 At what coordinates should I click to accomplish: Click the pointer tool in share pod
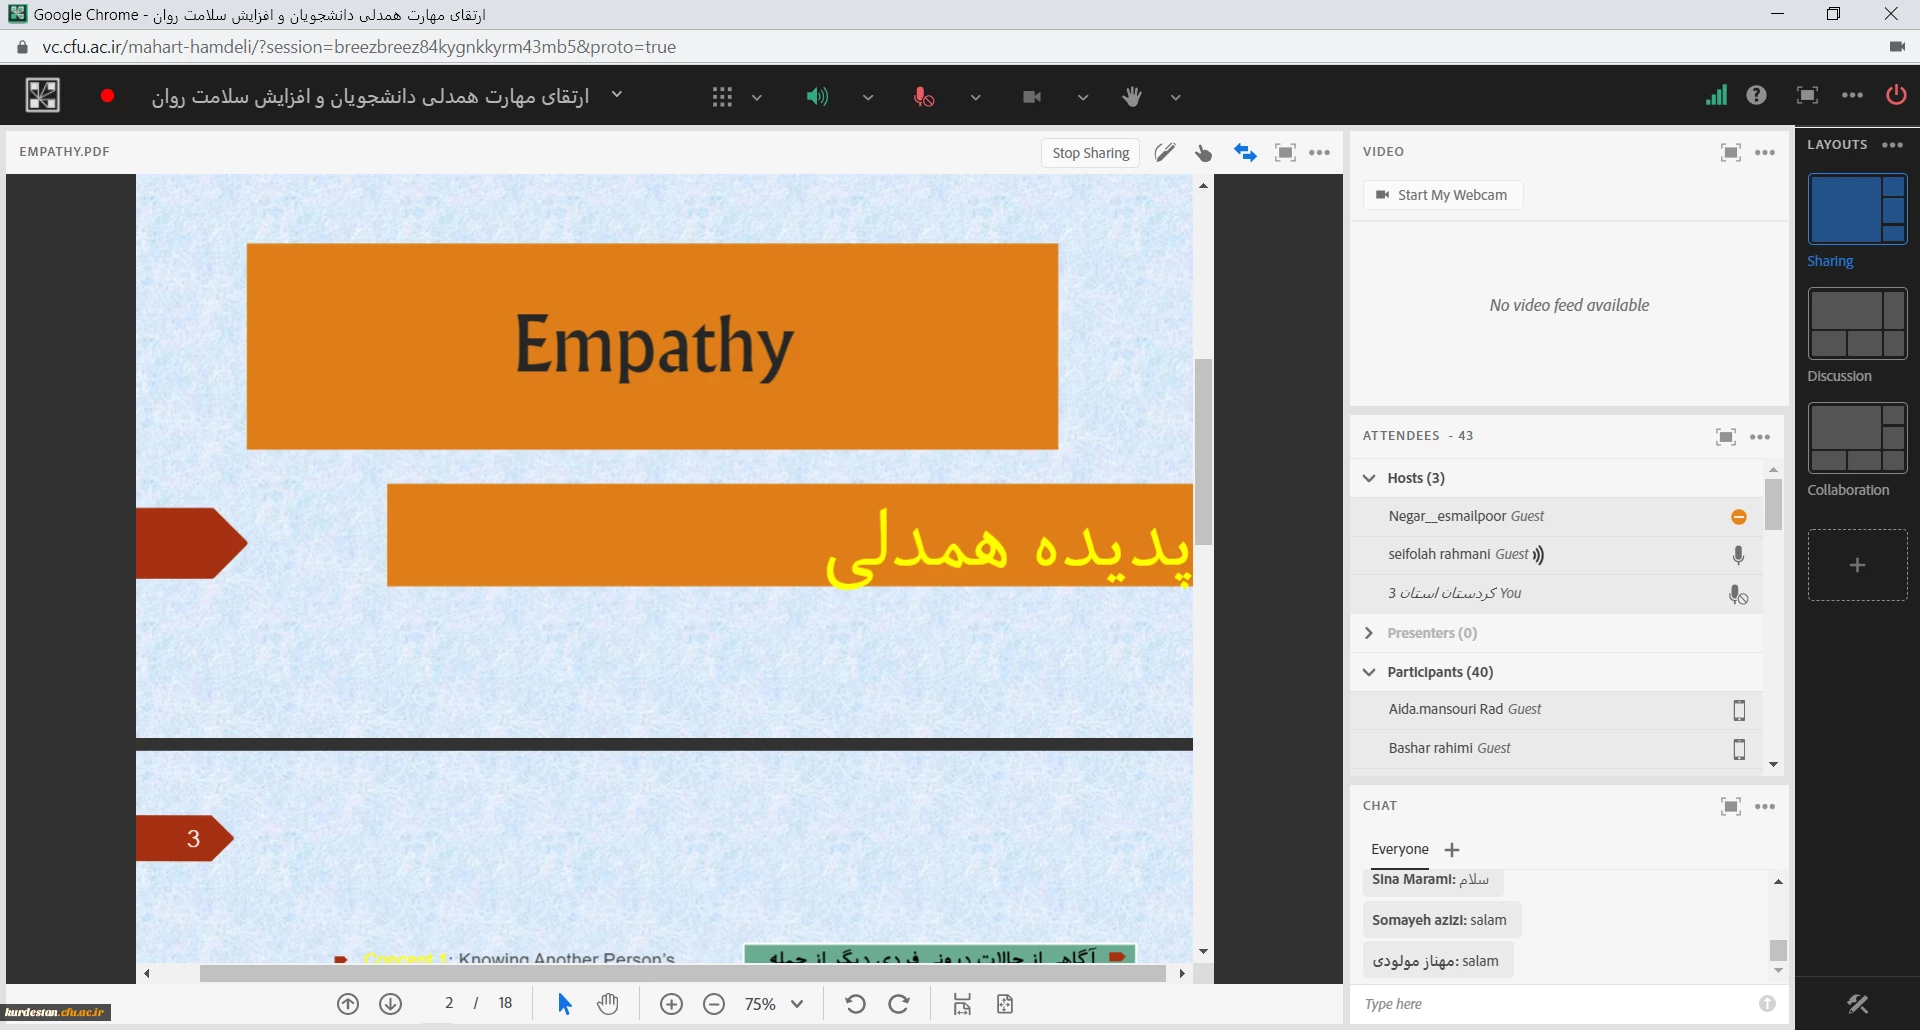(1203, 153)
